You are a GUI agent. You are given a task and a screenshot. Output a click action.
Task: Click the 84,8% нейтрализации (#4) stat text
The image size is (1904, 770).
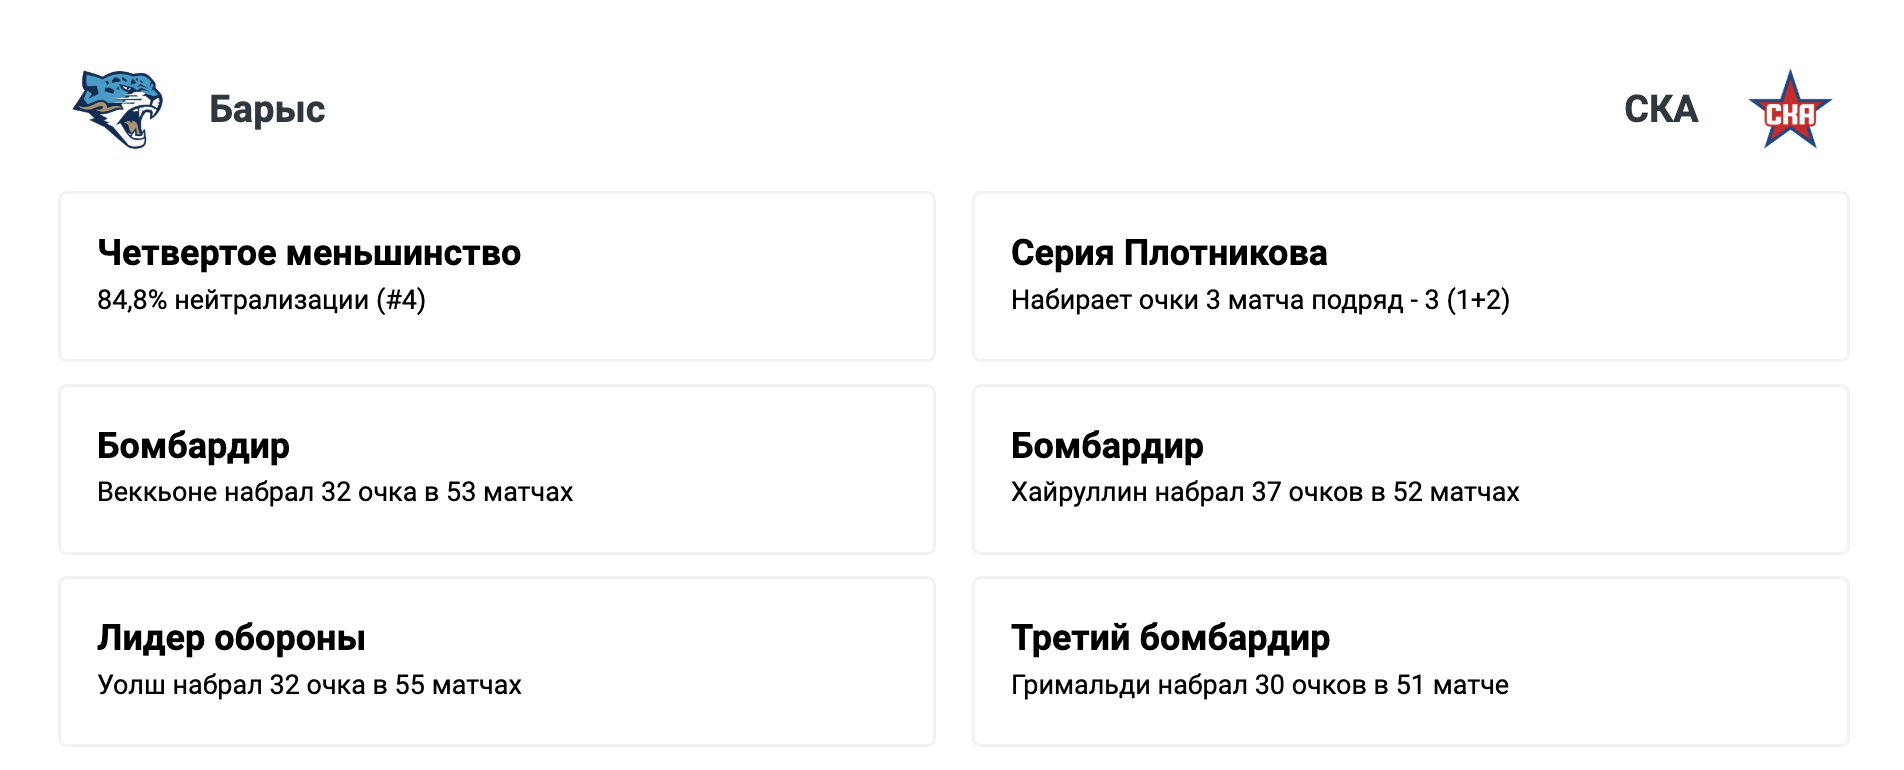pos(261,300)
